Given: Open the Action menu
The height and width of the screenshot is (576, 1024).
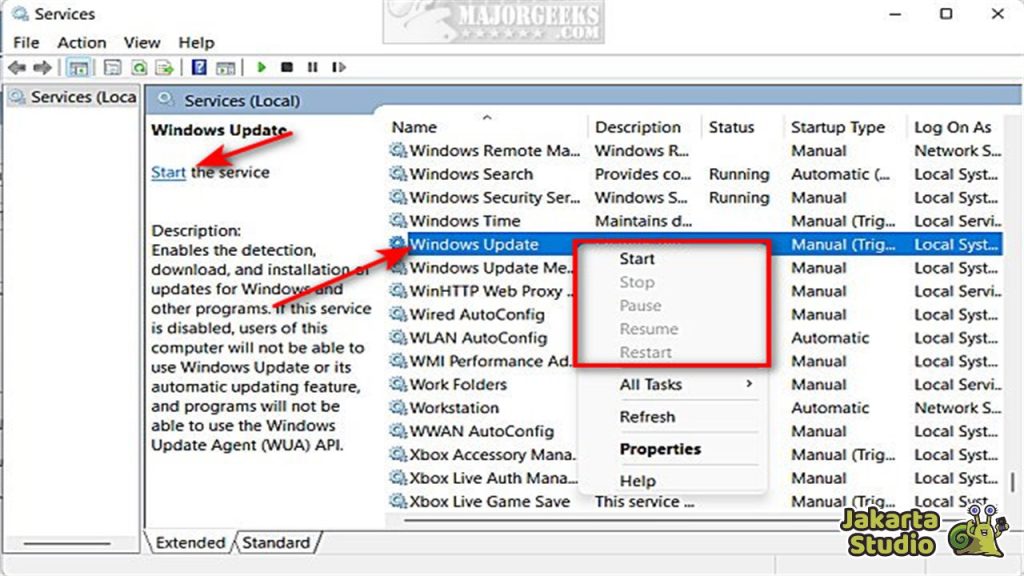Looking at the screenshot, I should tap(82, 42).
